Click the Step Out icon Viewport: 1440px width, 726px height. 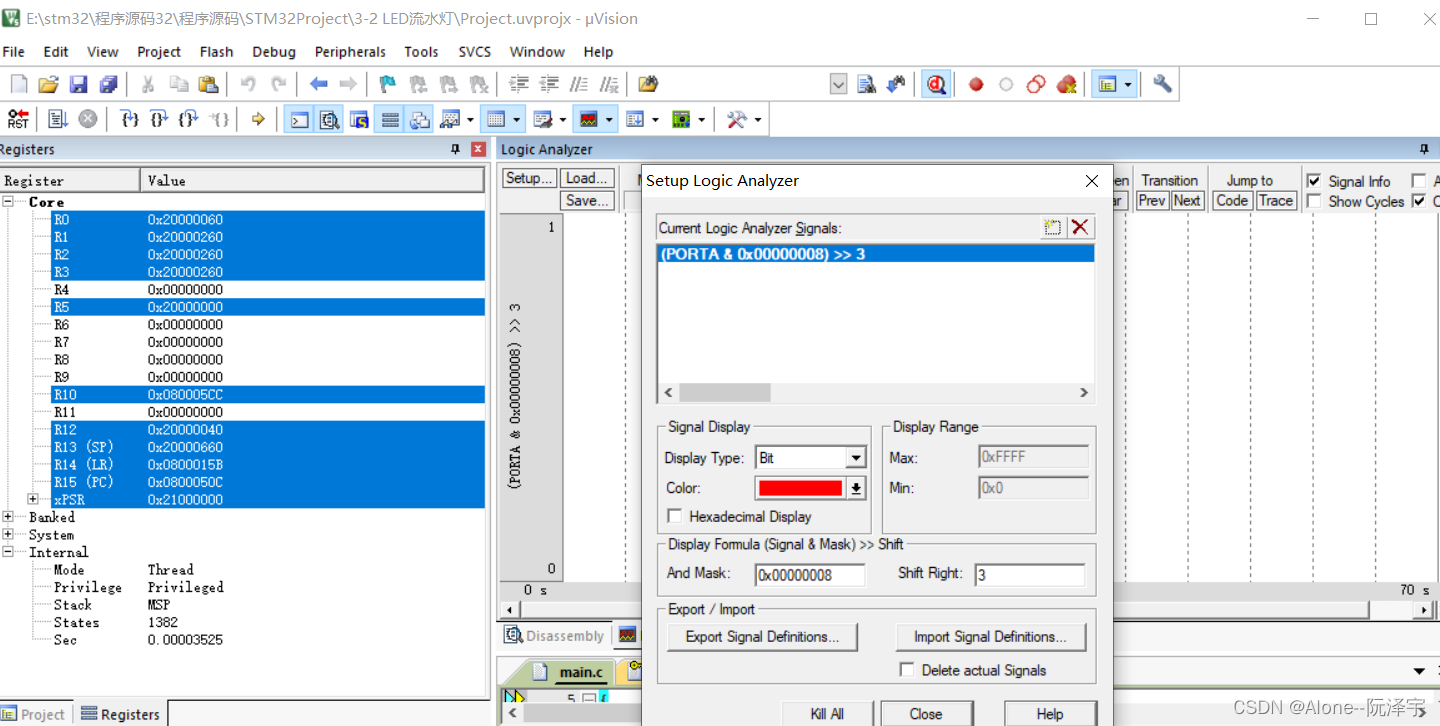click(188, 119)
